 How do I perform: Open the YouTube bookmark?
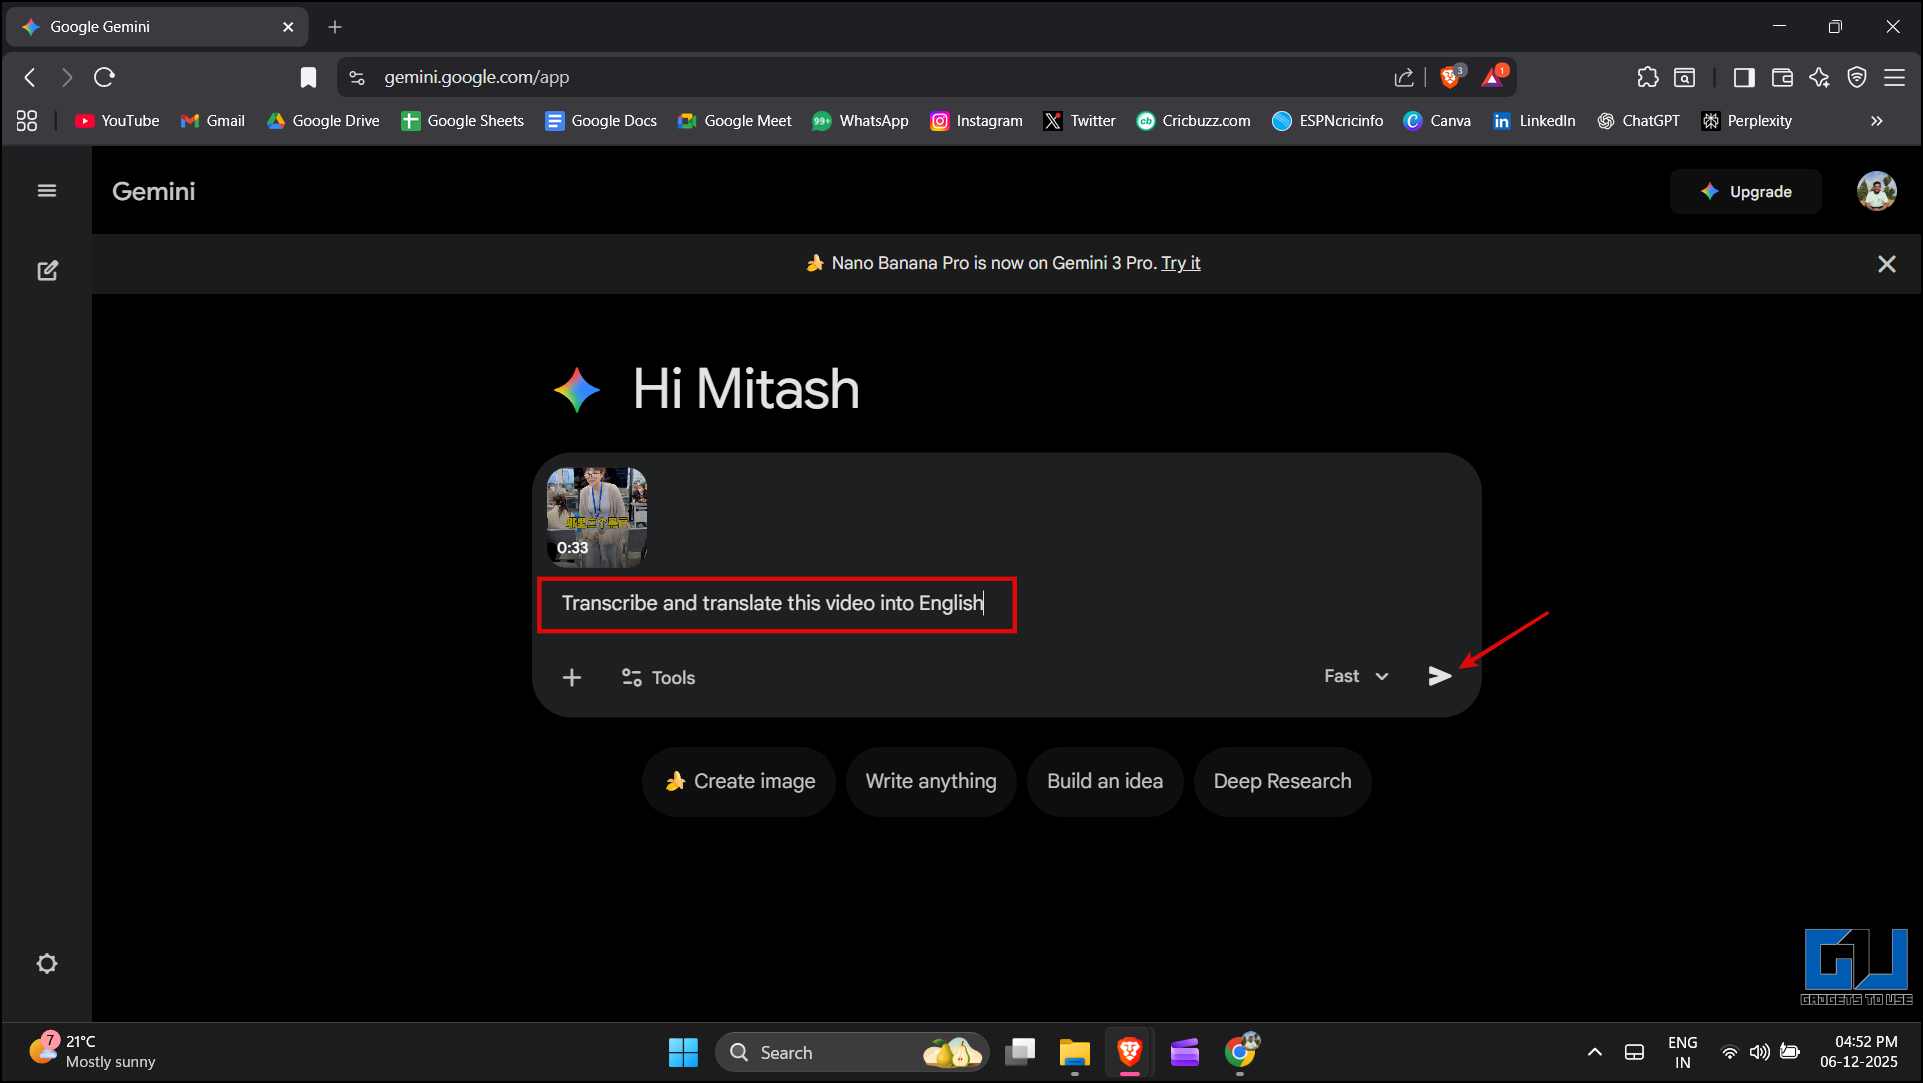117,121
